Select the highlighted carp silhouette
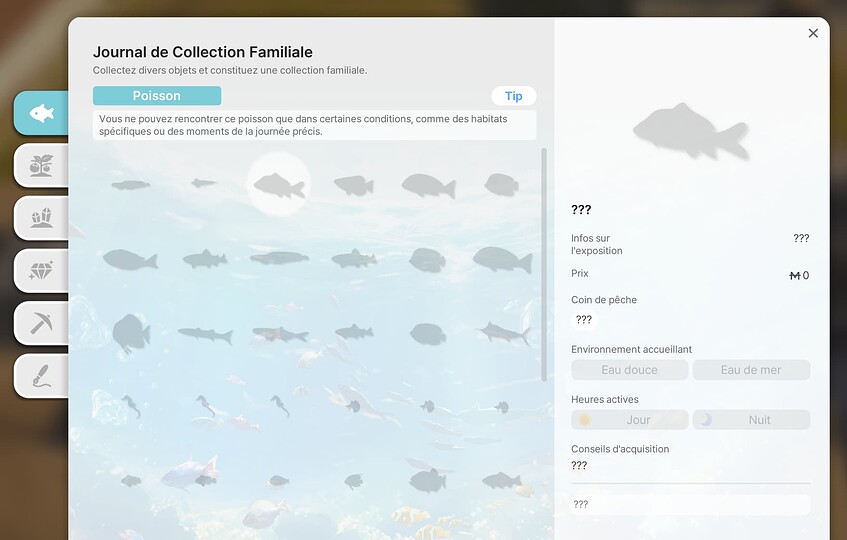Image resolution: width=847 pixels, height=540 pixels. 279,185
